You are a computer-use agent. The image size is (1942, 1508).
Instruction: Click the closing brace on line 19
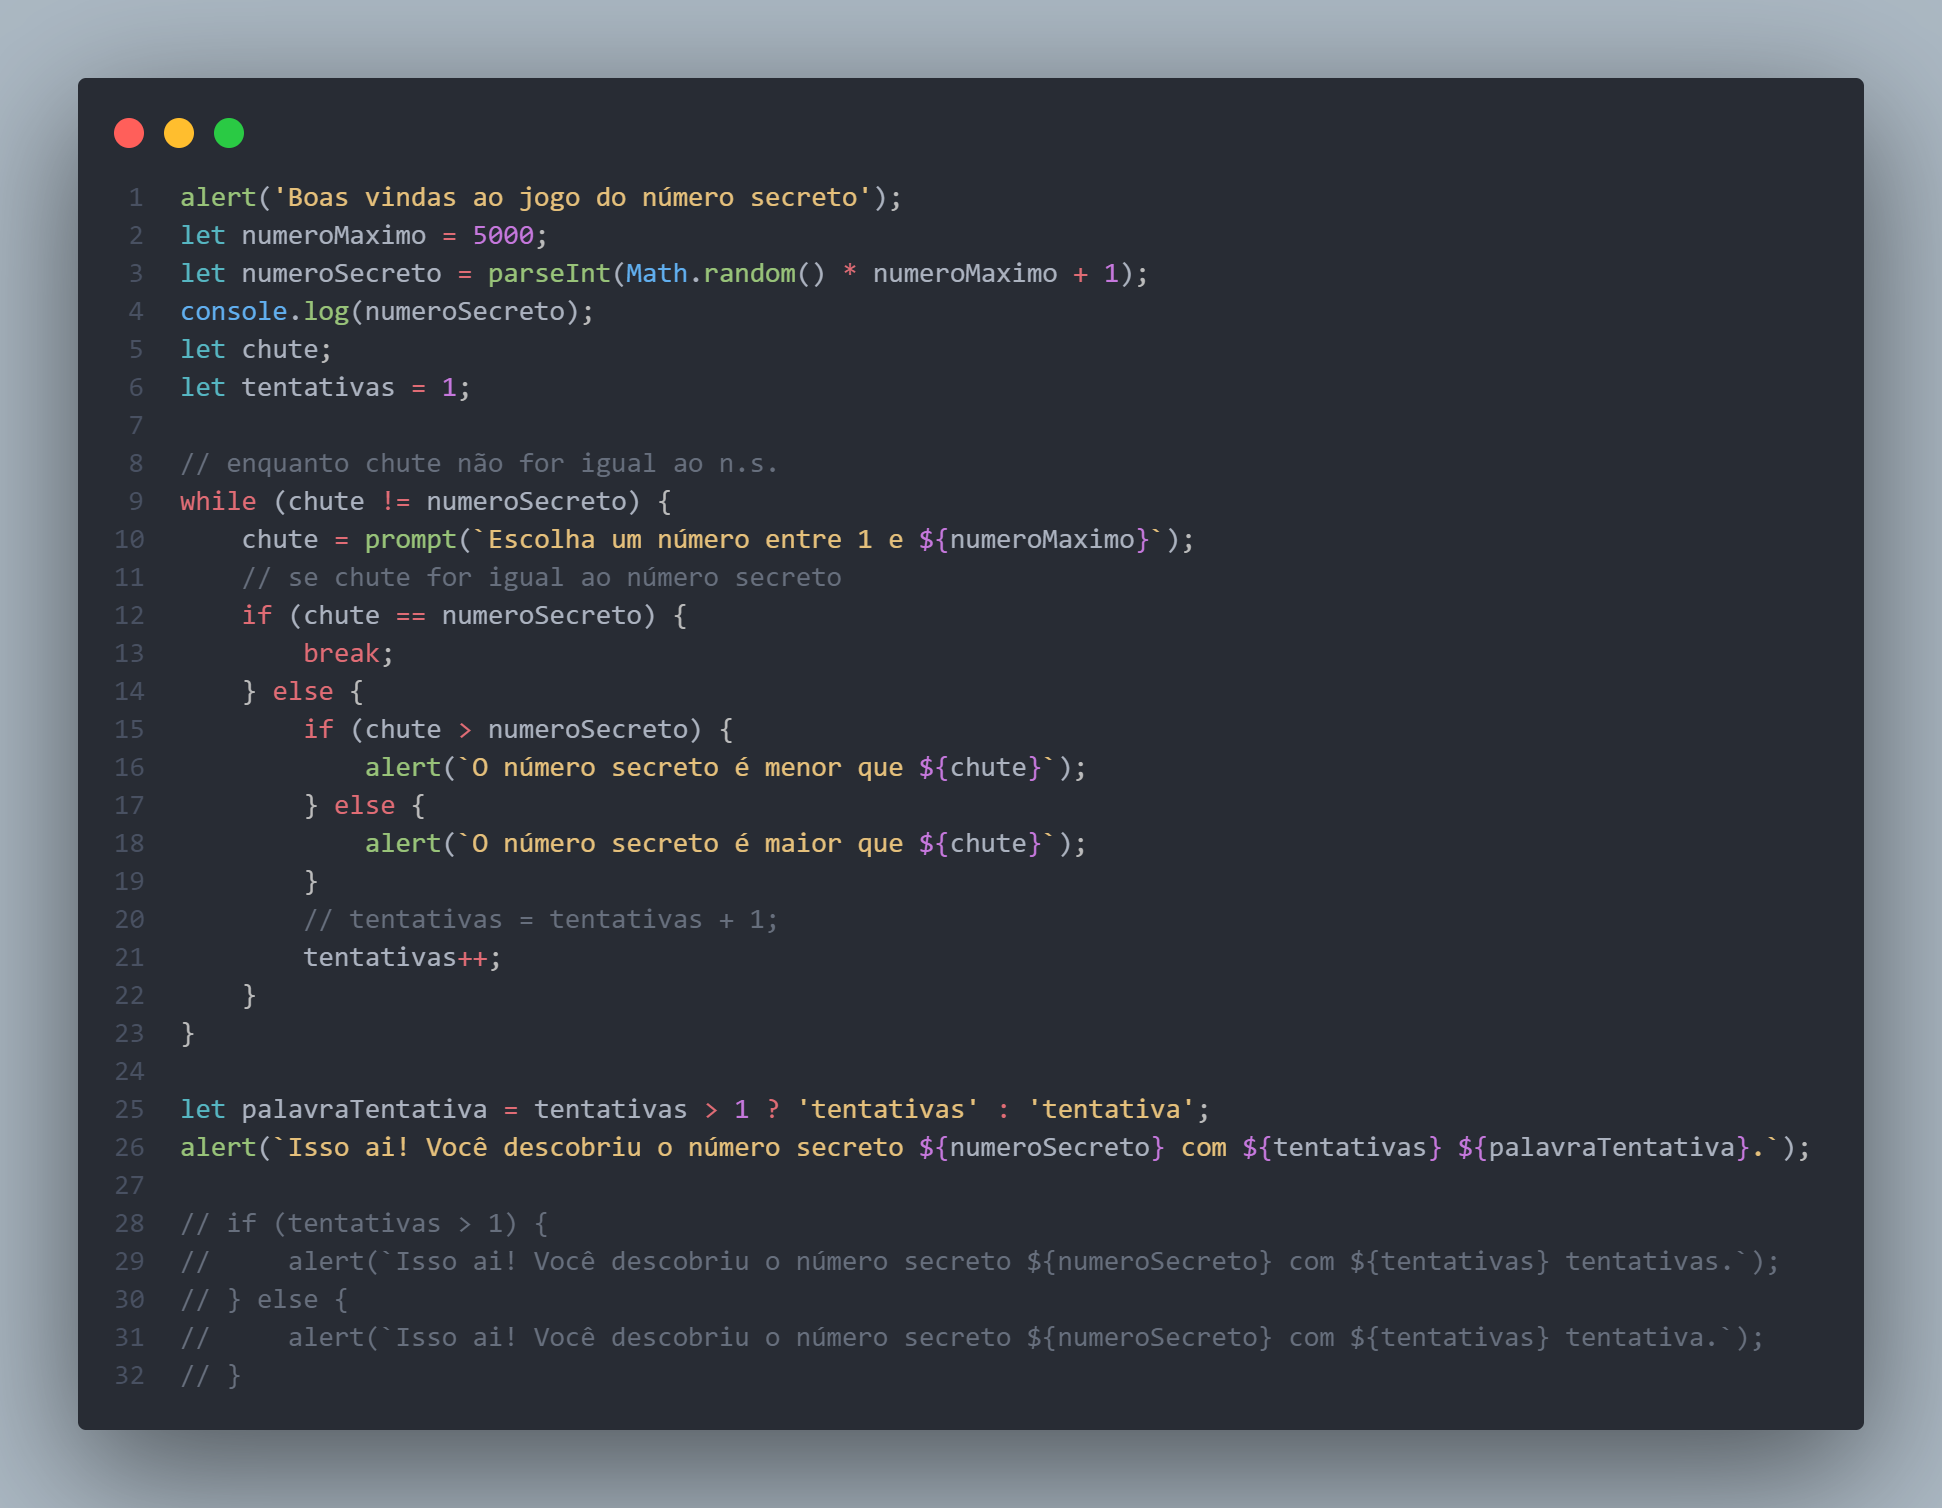click(311, 881)
